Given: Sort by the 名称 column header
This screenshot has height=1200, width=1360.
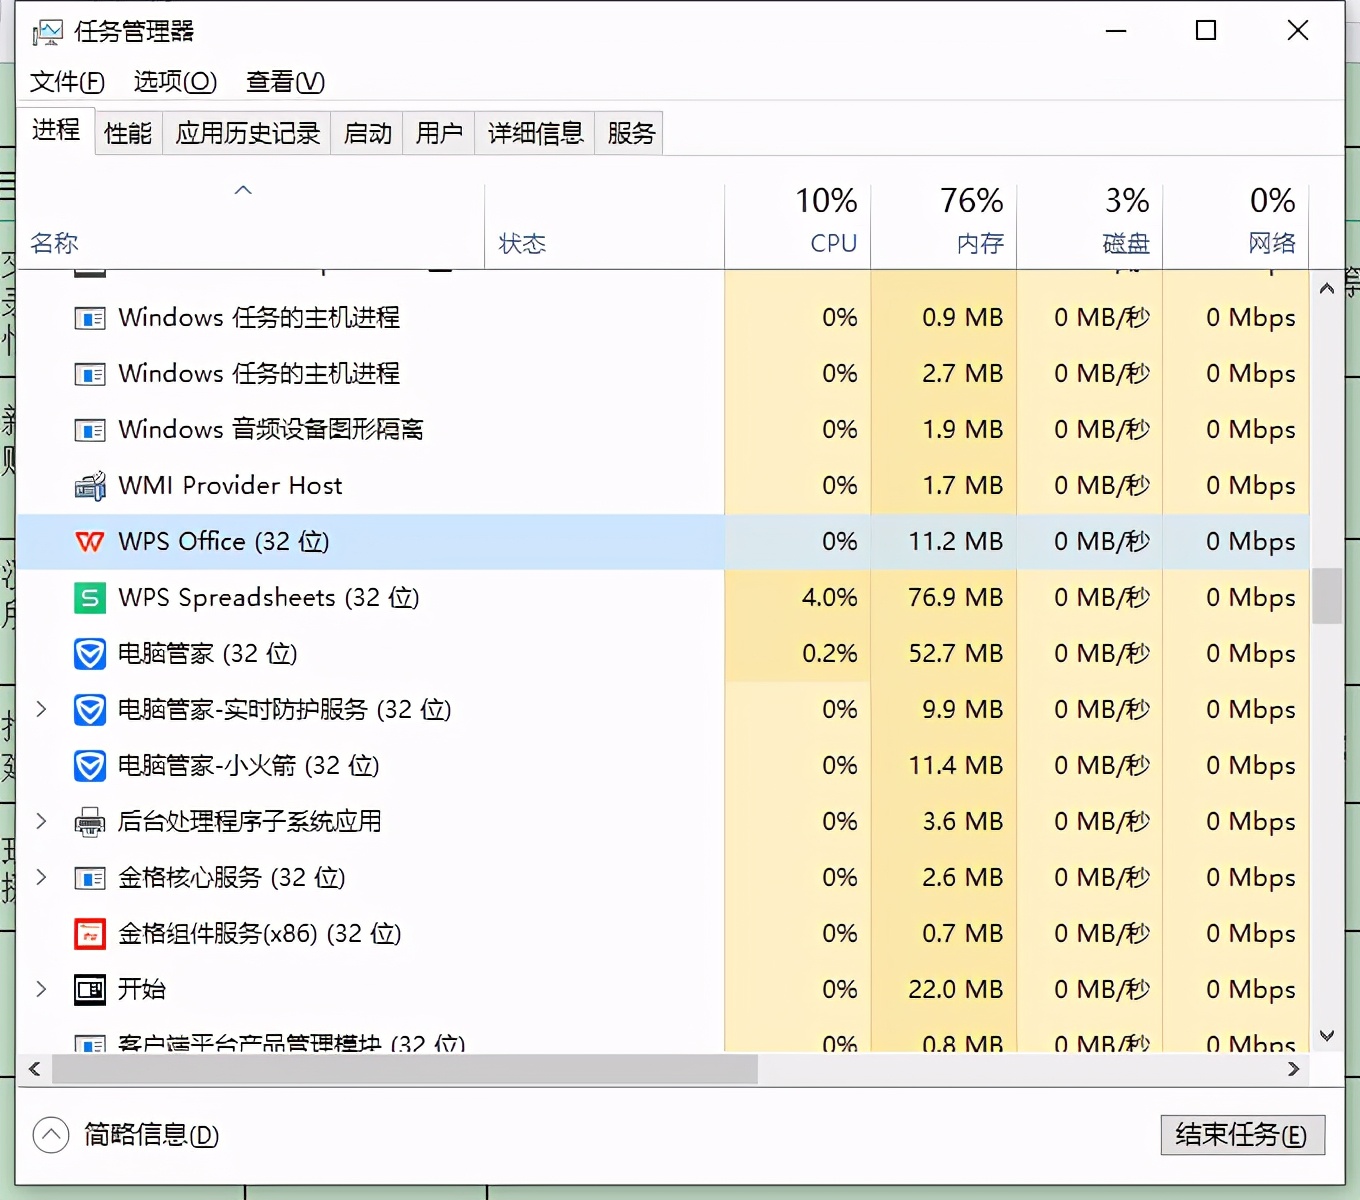Looking at the screenshot, I should [250, 226].
